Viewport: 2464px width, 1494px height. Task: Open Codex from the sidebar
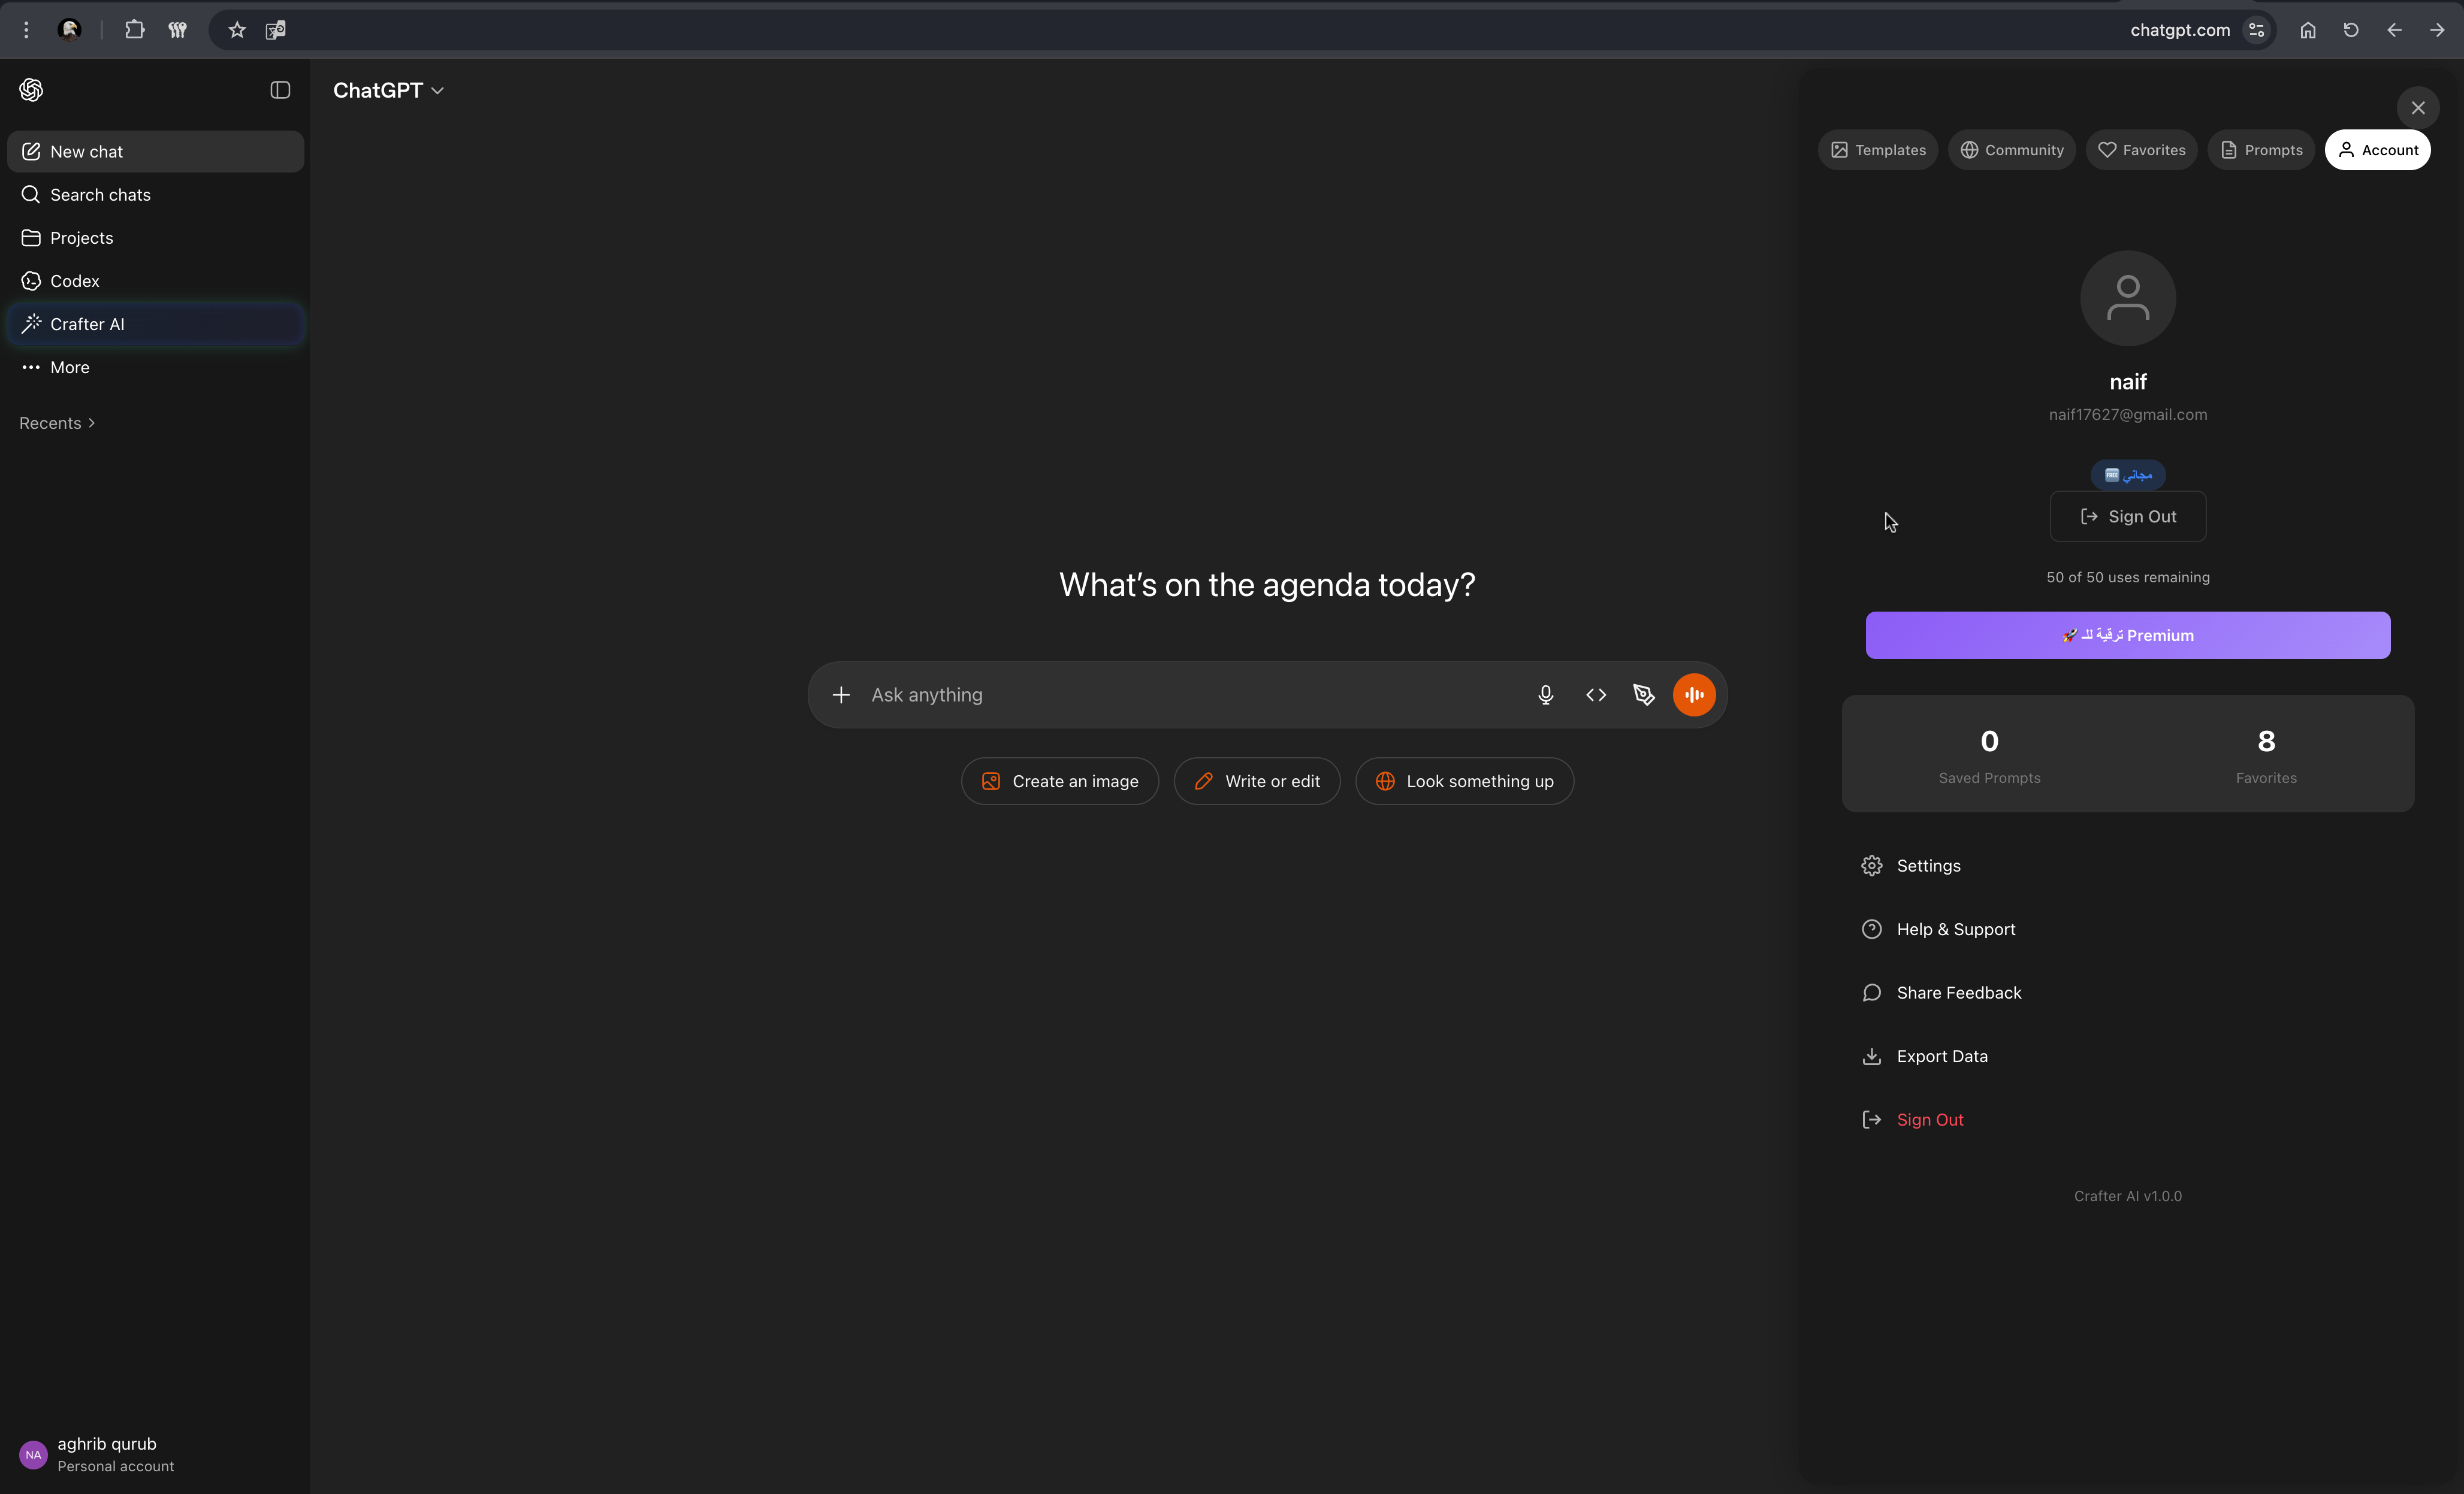75,281
